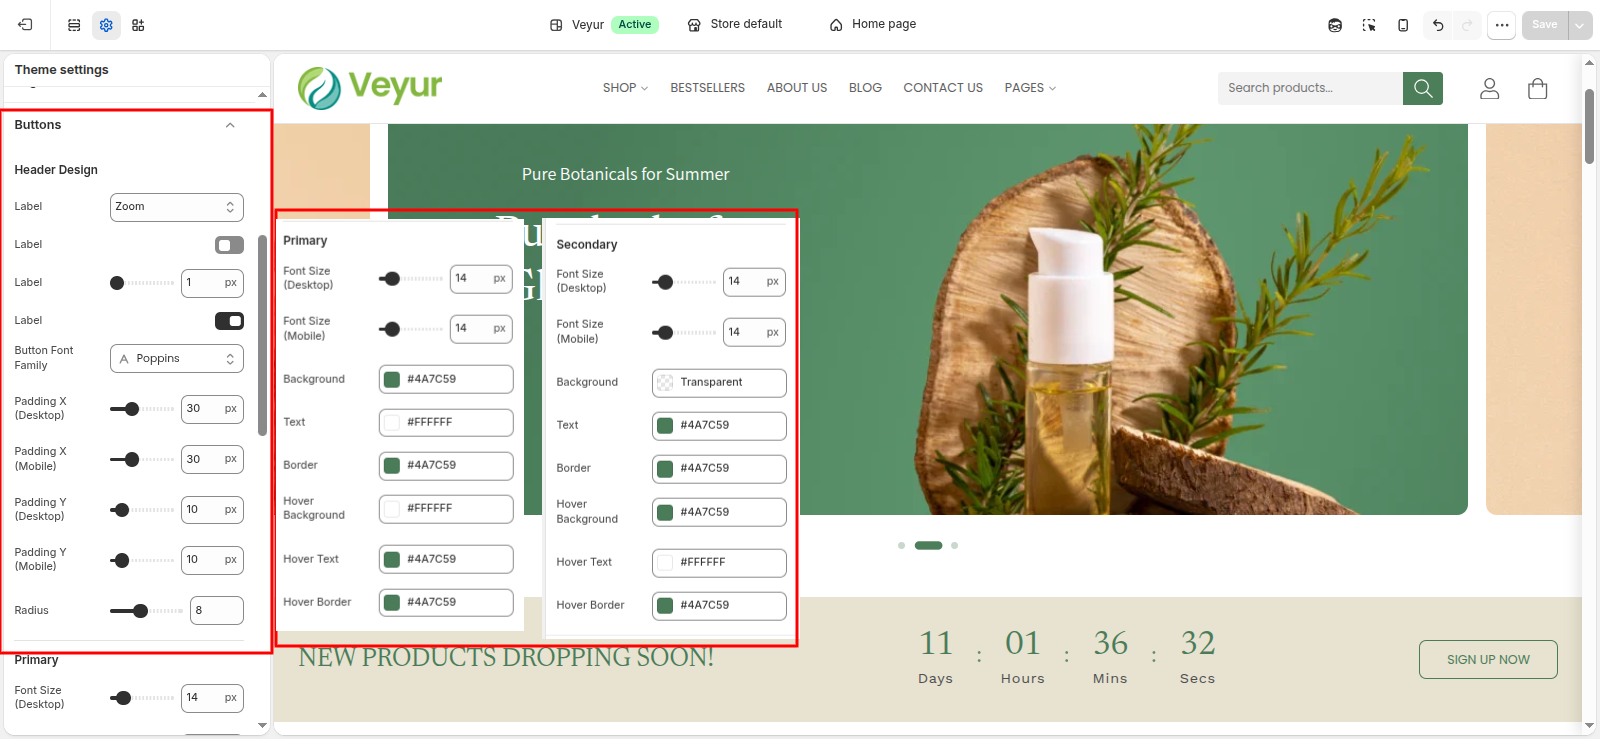Click the Home page house icon
Screen dimensions: 1600x739
click(836, 25)
